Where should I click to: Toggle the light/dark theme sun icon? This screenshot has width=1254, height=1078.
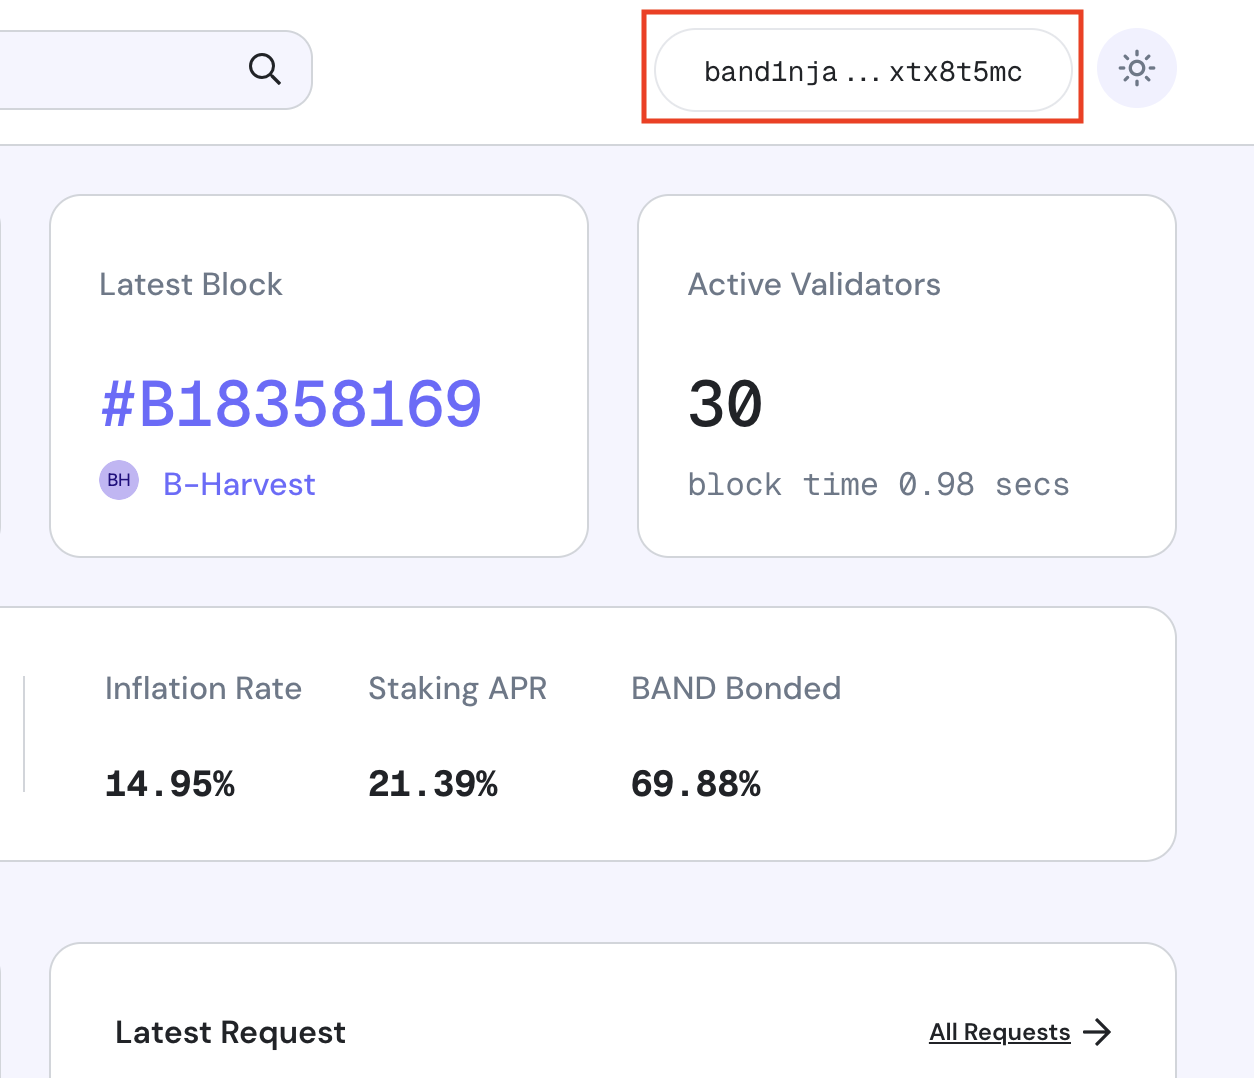1136,69
